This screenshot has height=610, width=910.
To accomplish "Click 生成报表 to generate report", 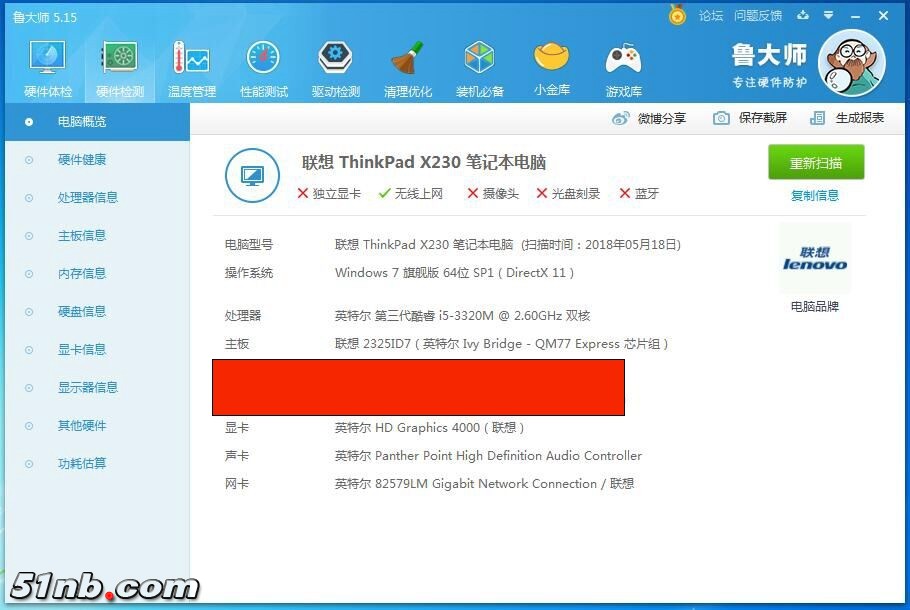I will [847, 118].
